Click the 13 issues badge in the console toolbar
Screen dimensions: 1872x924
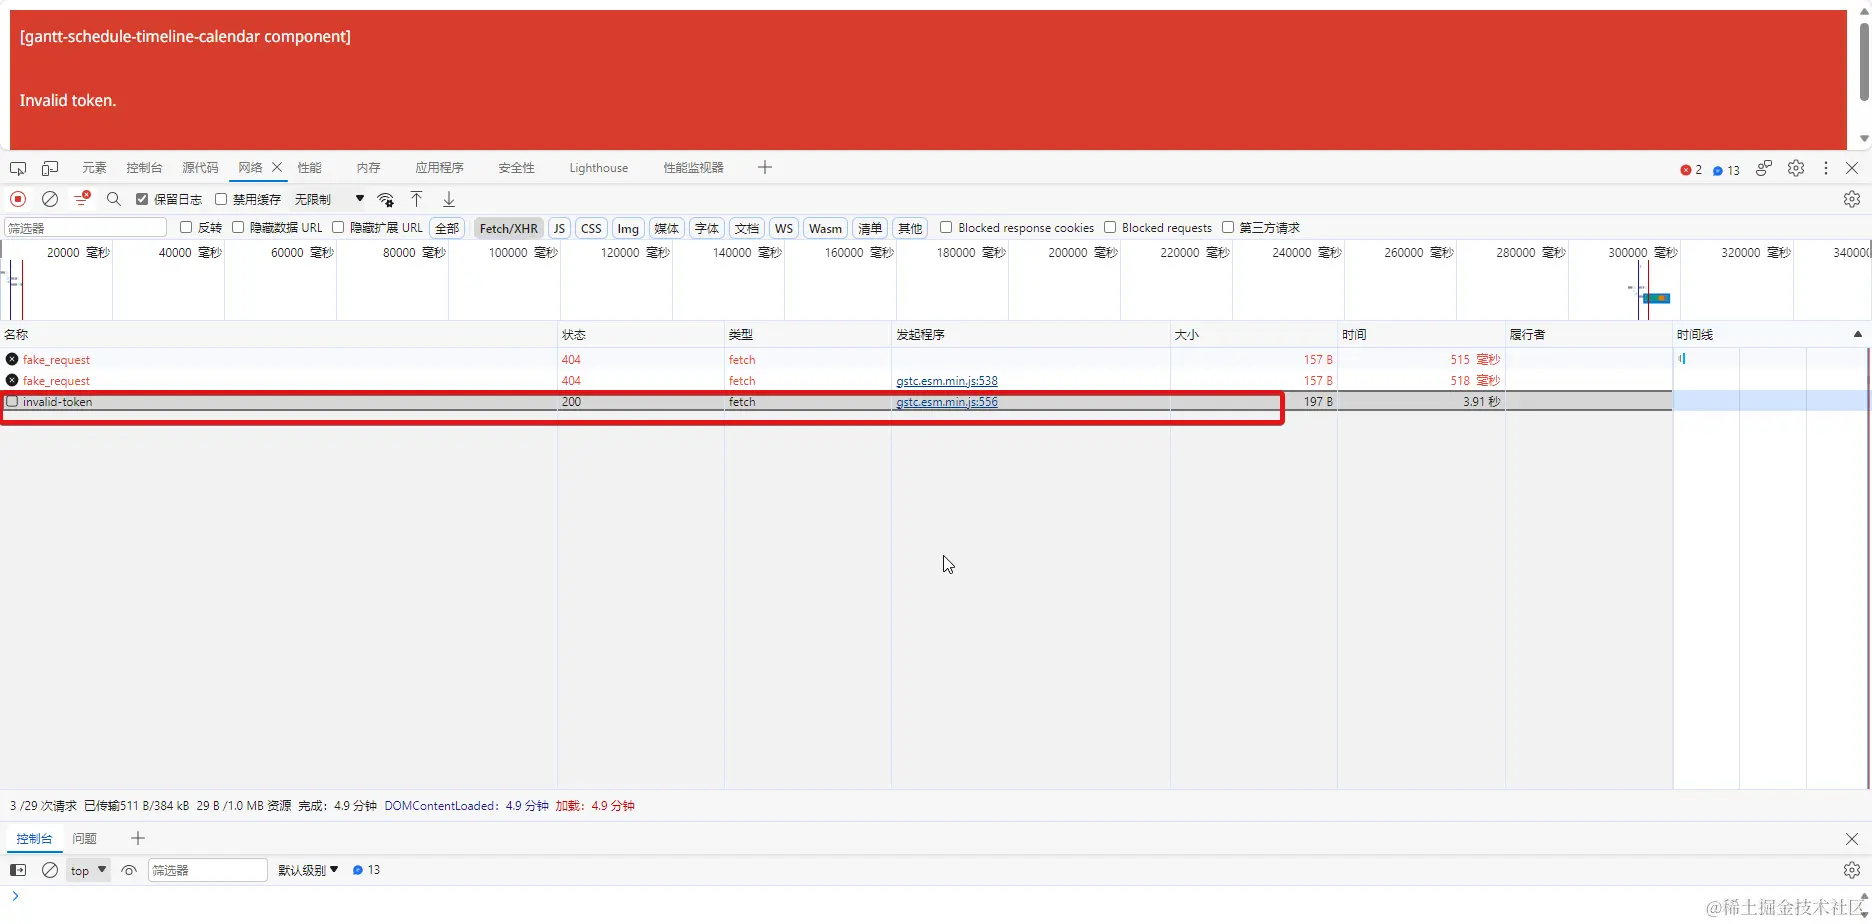tap(366, 870)
